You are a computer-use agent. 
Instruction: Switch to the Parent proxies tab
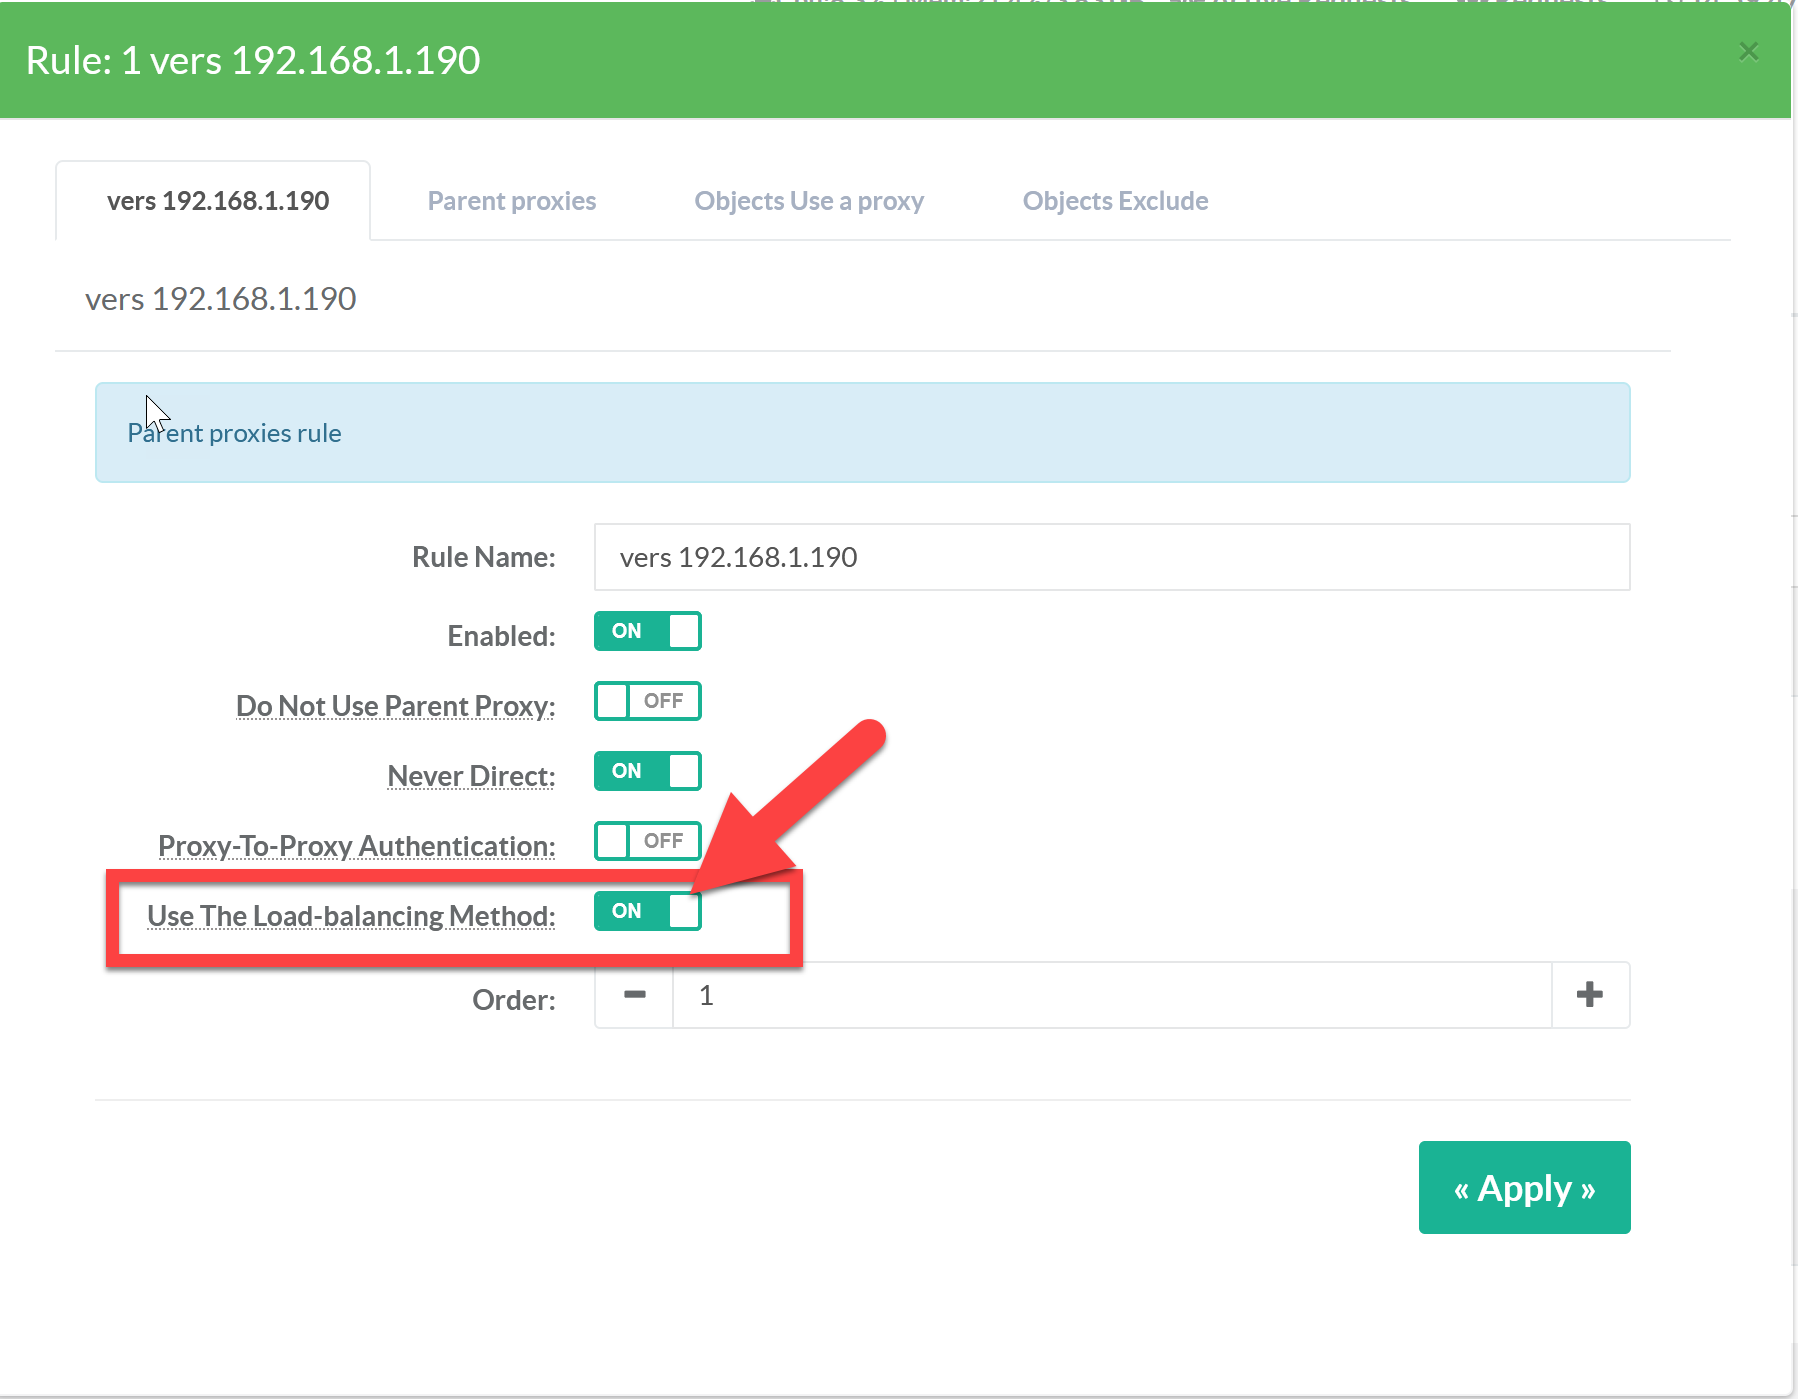point(511,201)
